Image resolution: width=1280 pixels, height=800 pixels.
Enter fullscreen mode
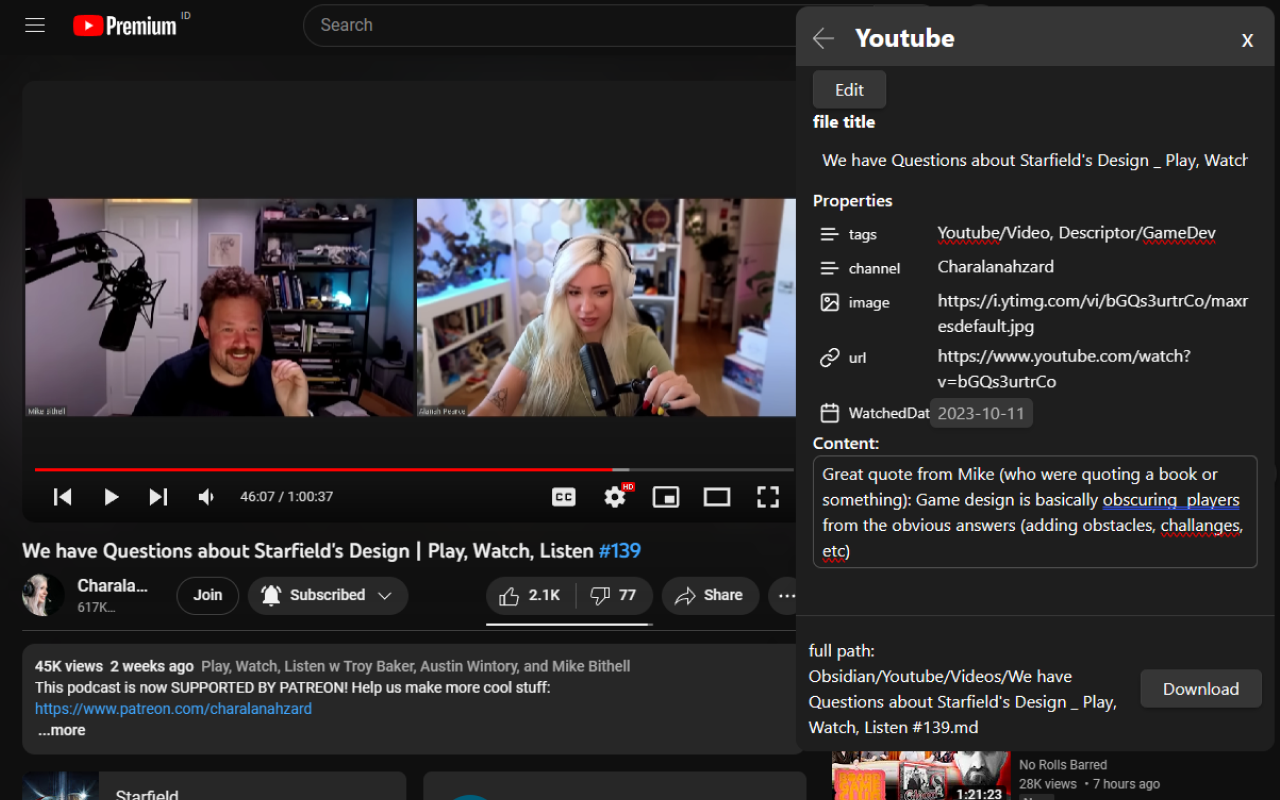coord(767,497)
